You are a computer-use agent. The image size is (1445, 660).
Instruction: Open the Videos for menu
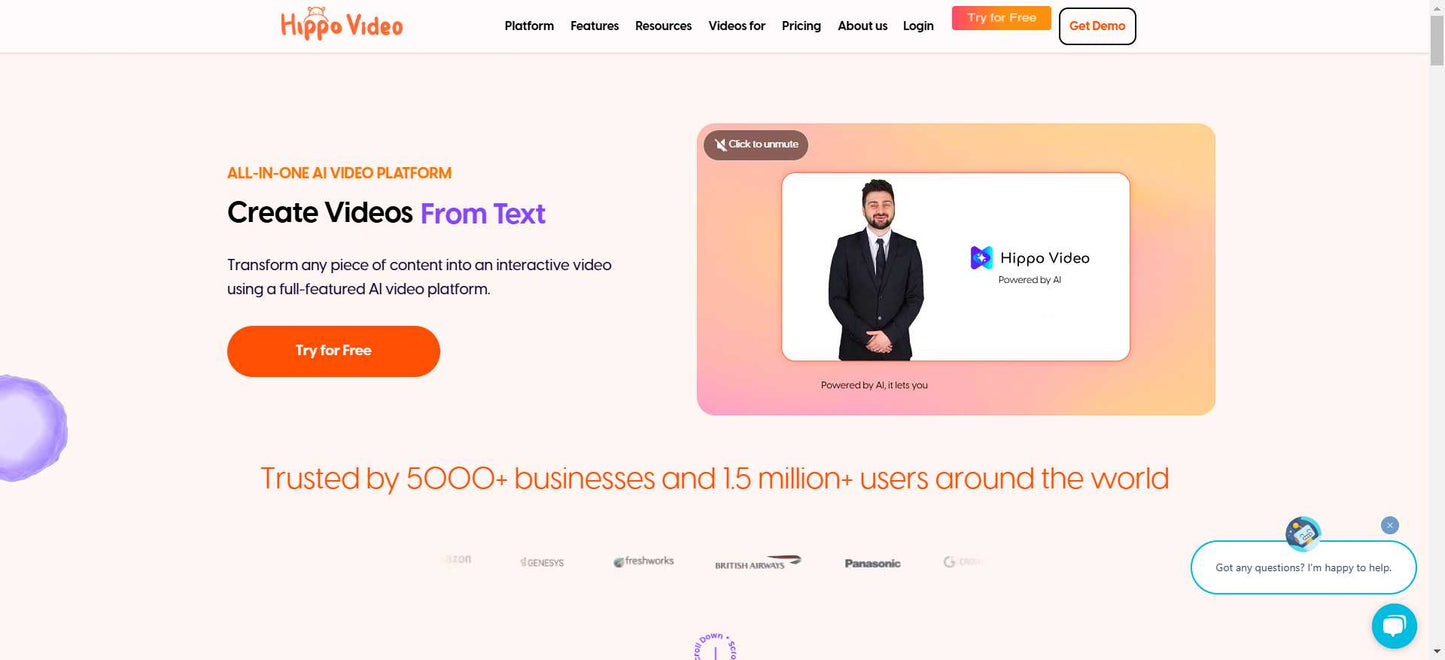pos(737,26)
